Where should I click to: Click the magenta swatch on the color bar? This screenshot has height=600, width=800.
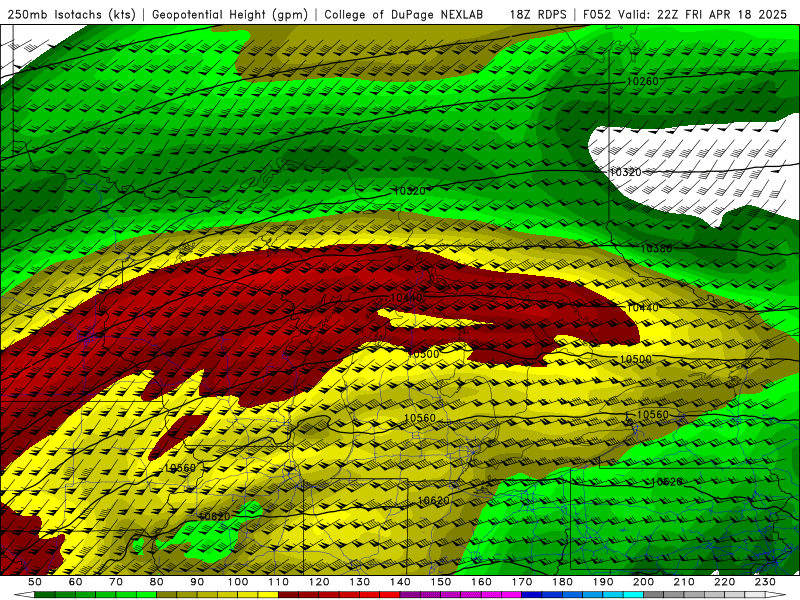click(512, 595)
